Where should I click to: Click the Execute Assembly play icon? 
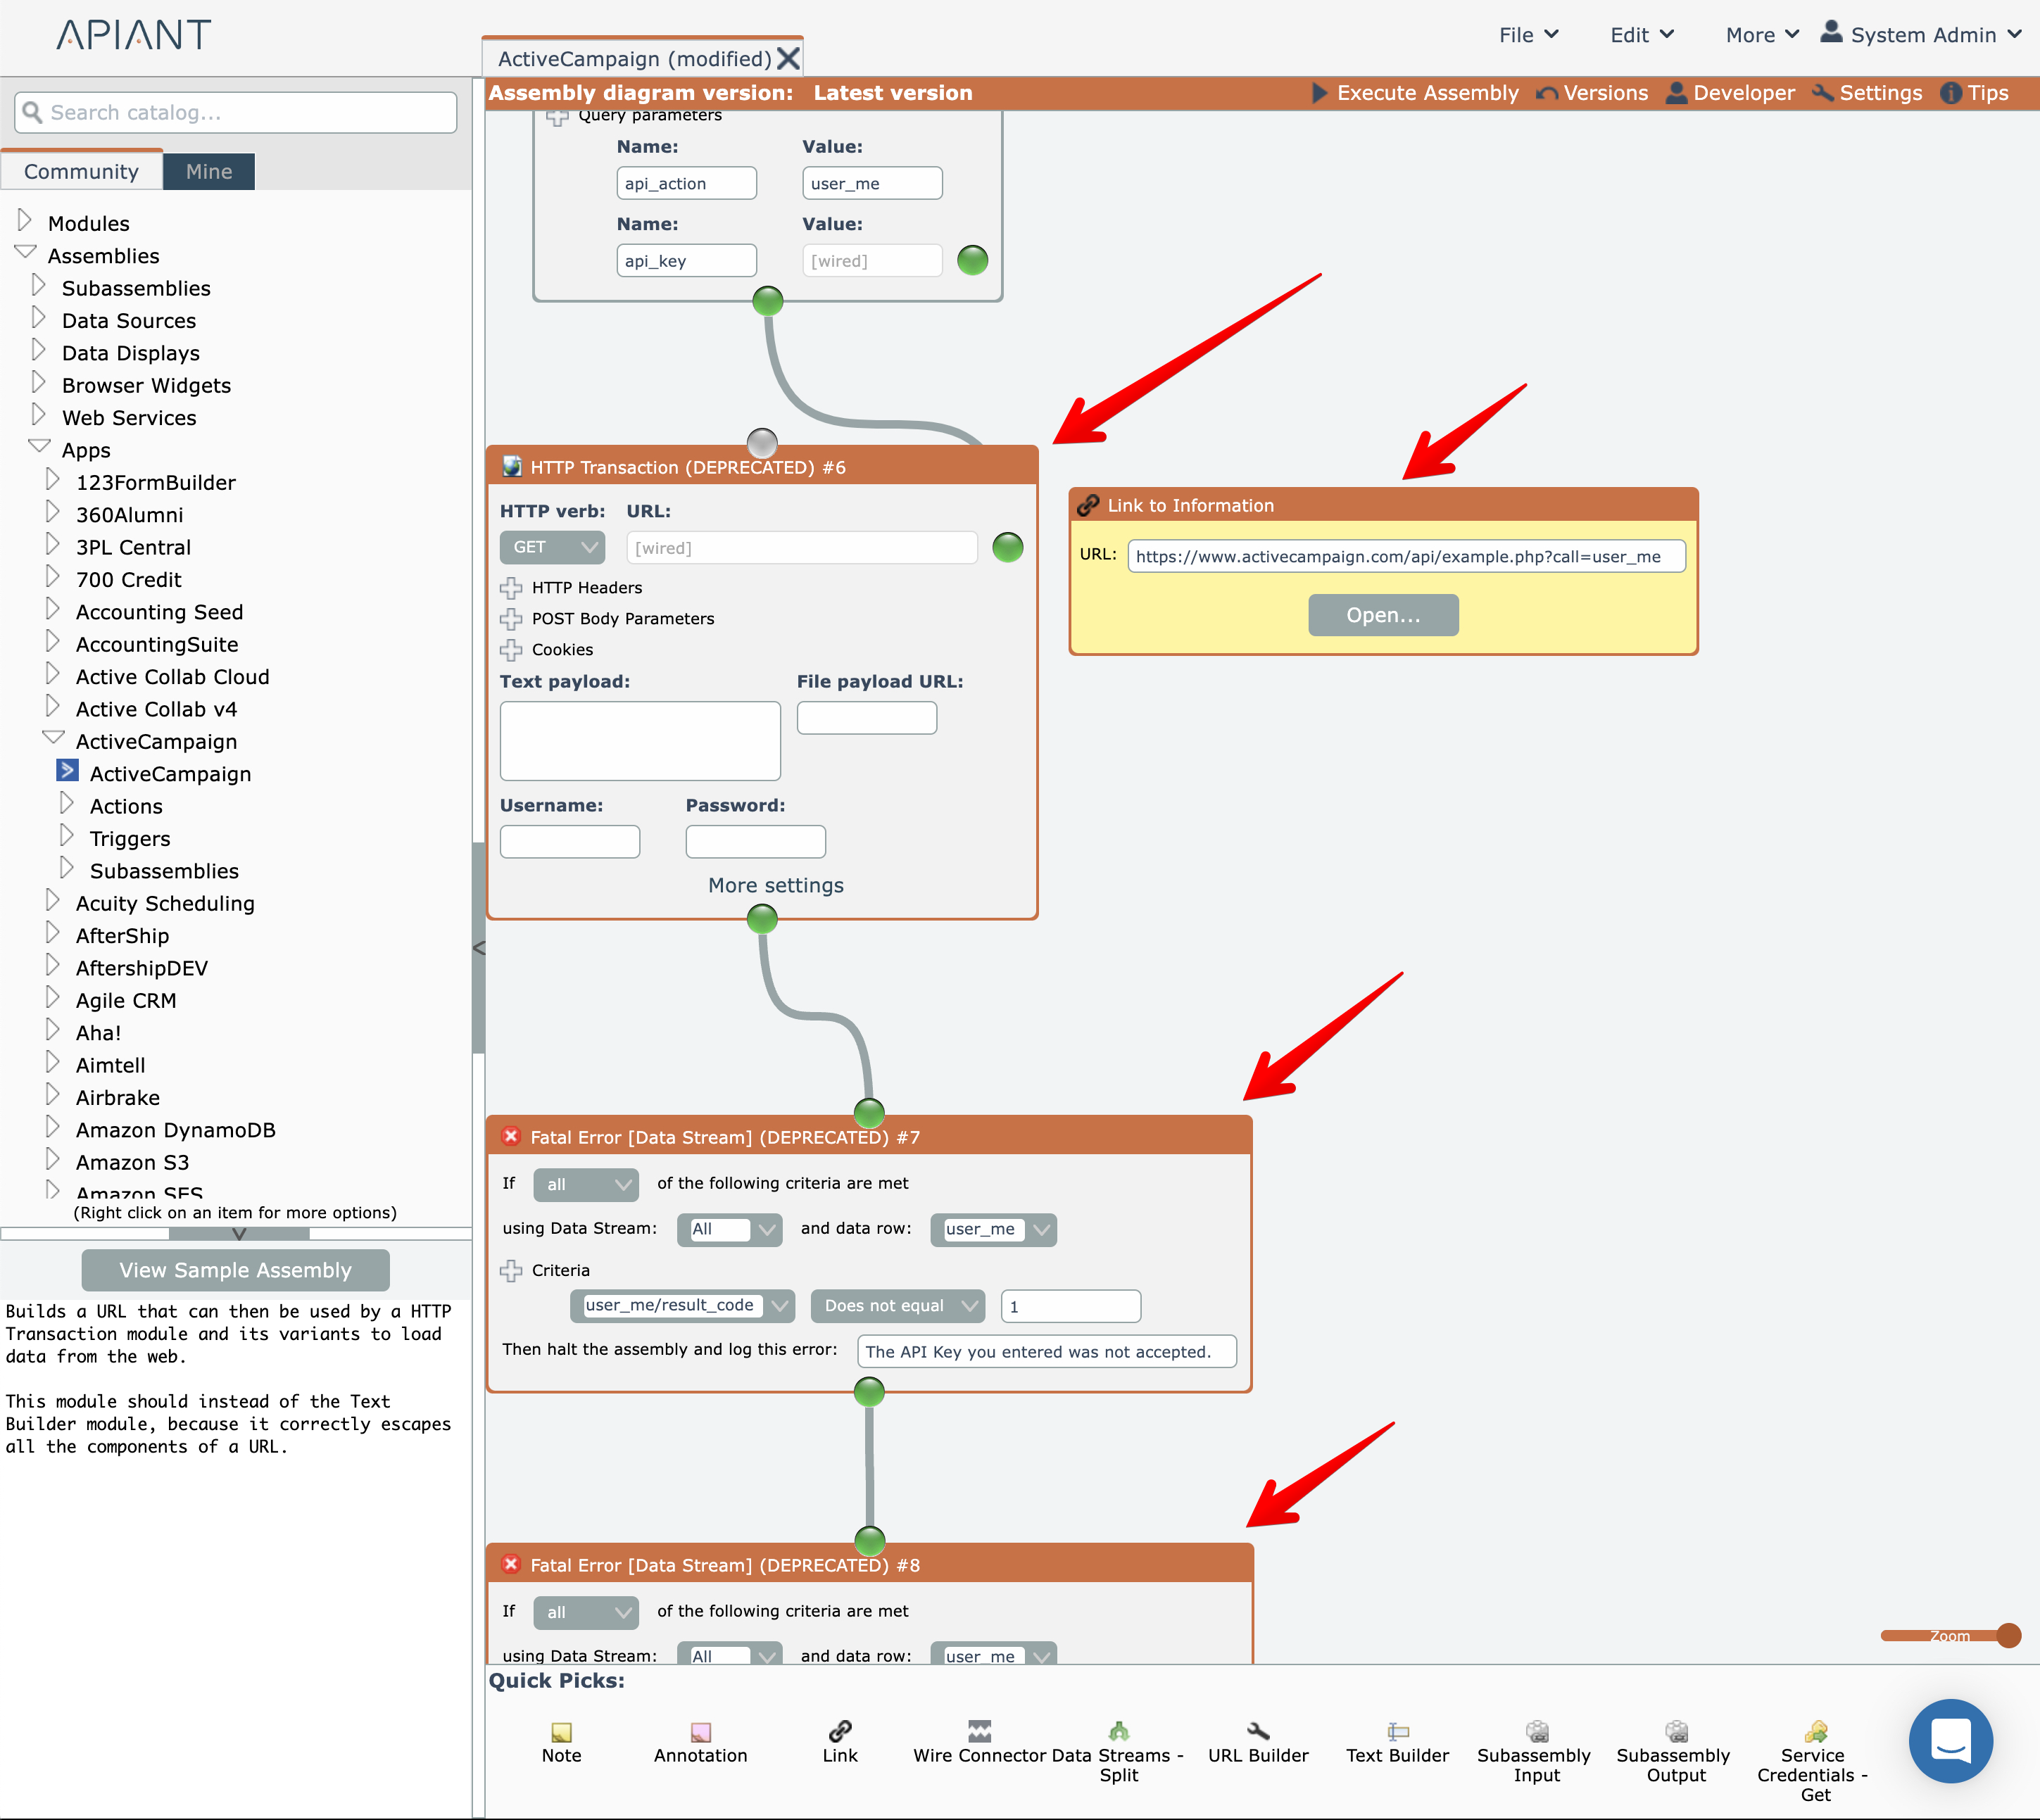[1319, 93]
